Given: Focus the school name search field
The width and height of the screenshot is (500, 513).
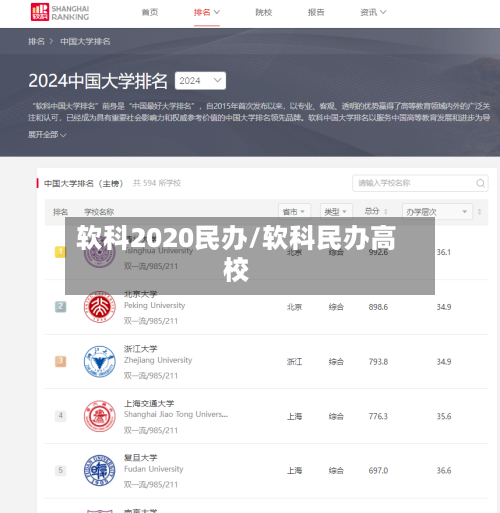Looking at the screenshot, I should click(420, 183).
